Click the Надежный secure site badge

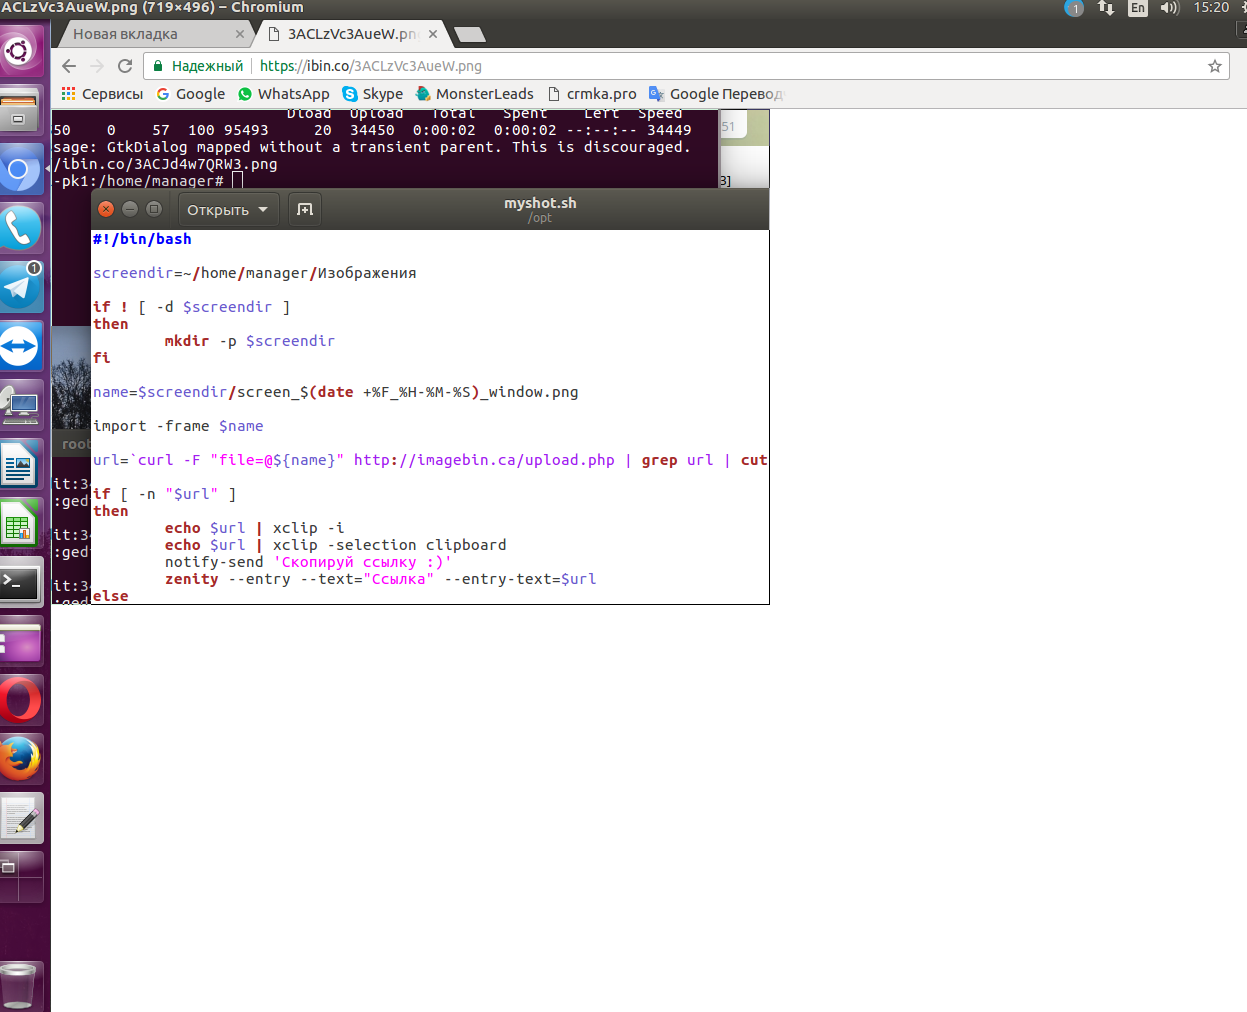(x=198, y=66)
